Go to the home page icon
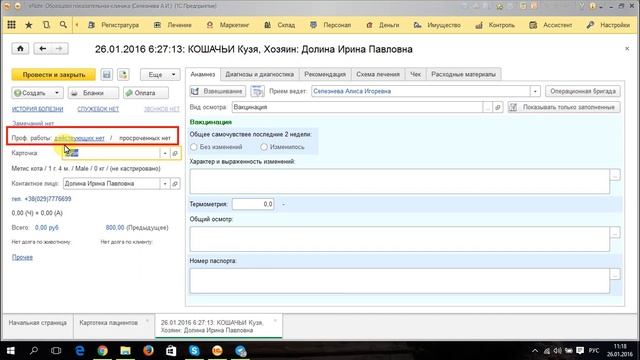 coord(20,49)
